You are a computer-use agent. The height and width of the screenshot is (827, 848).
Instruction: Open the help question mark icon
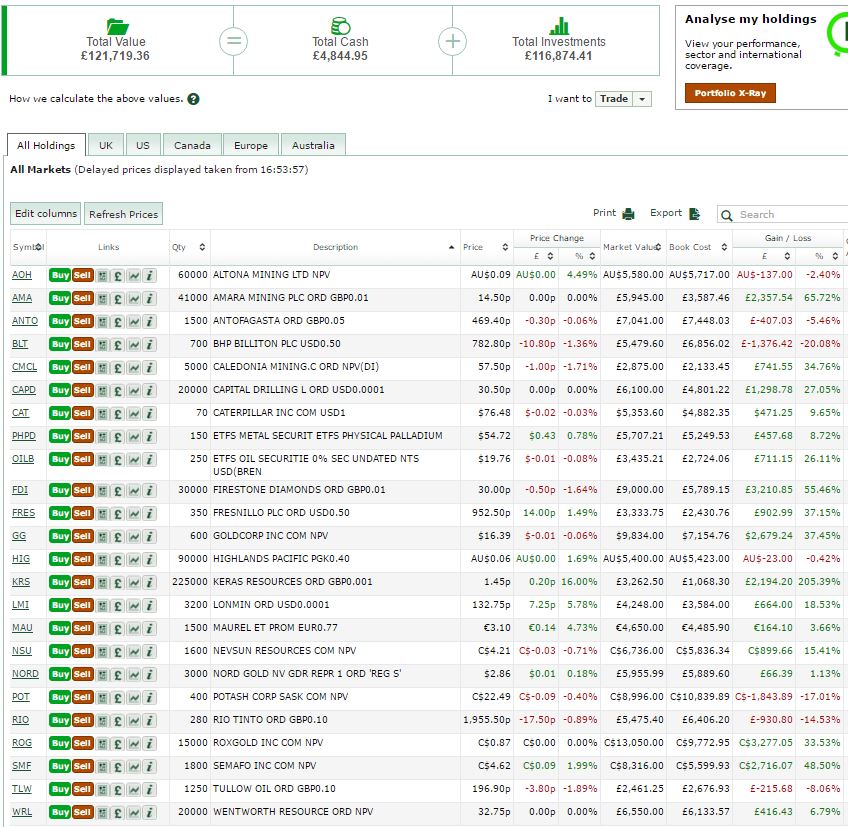(193, 99)
